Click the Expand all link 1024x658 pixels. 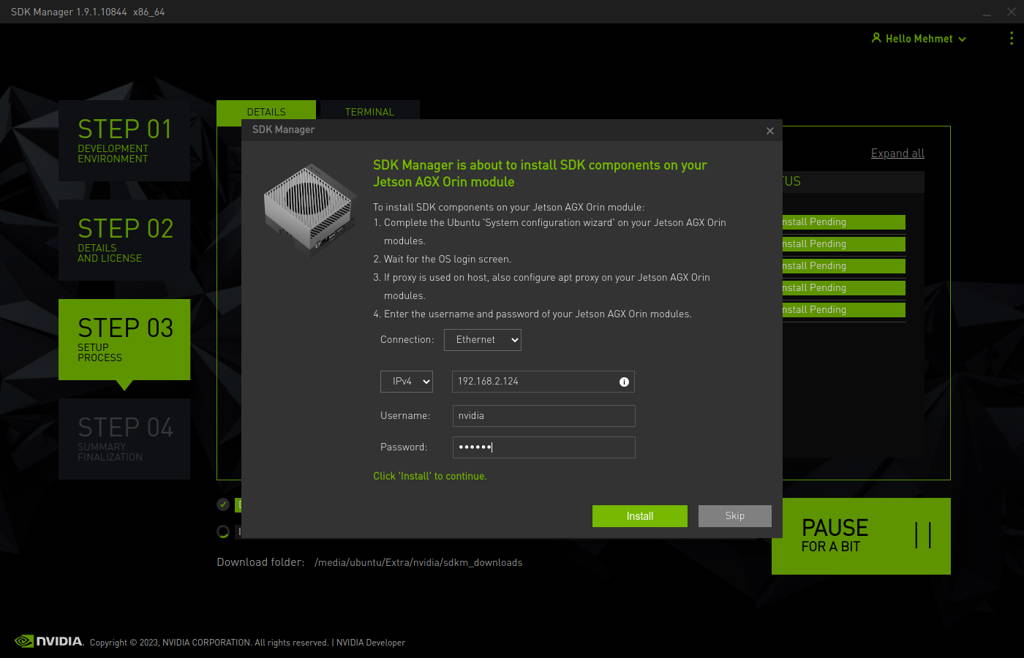click(x=897, y=153)
